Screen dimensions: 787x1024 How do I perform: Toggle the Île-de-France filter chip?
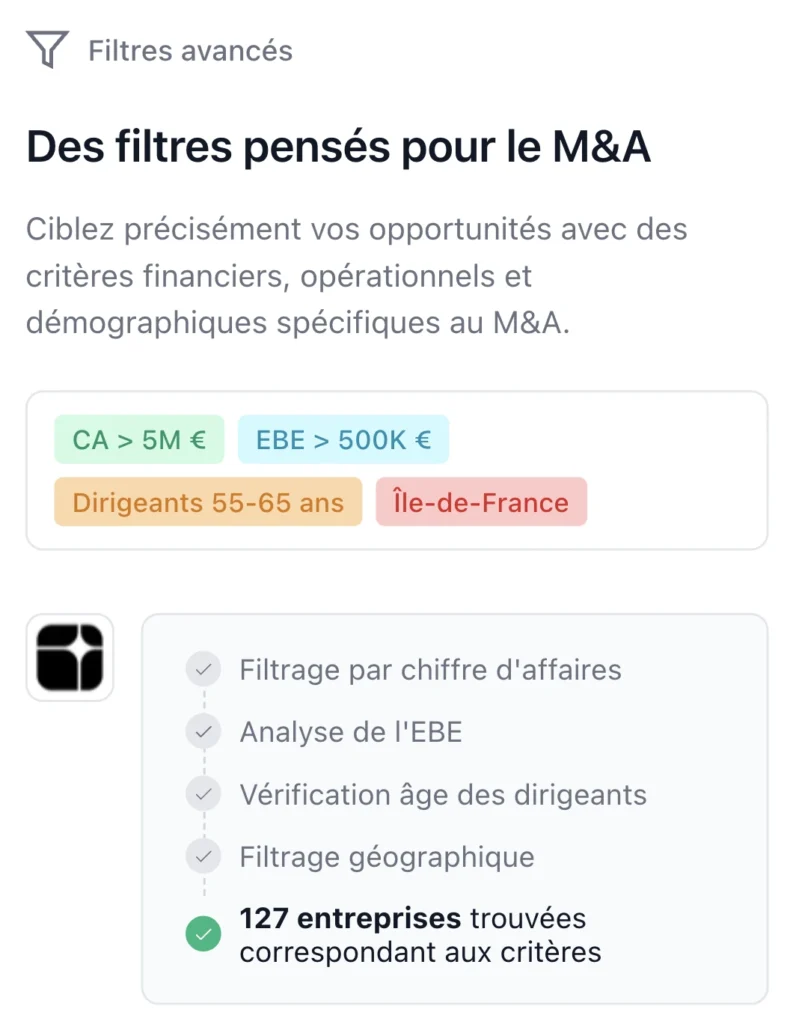coord(481,502)
